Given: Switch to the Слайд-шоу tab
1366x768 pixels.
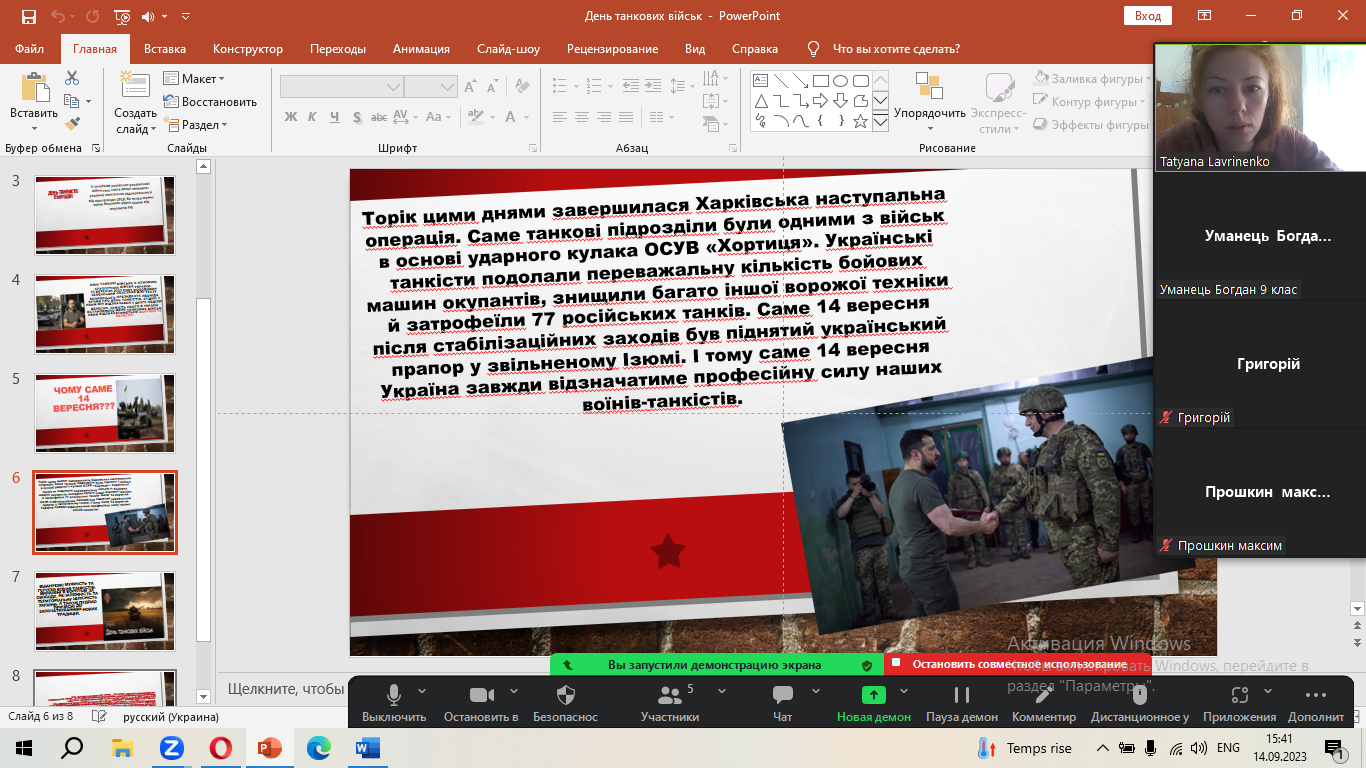Looking at the screenshot, I should pos(508,49).
